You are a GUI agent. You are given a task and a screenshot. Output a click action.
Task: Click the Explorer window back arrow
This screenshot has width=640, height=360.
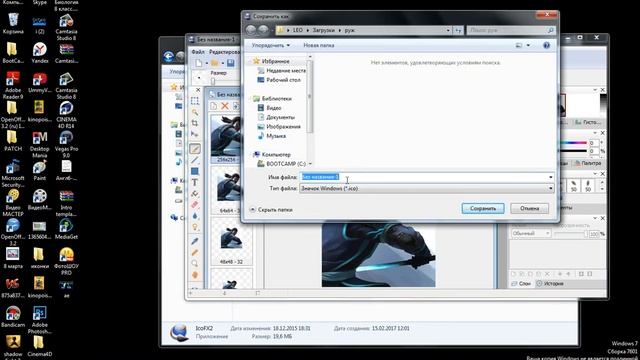click(169, 56)
